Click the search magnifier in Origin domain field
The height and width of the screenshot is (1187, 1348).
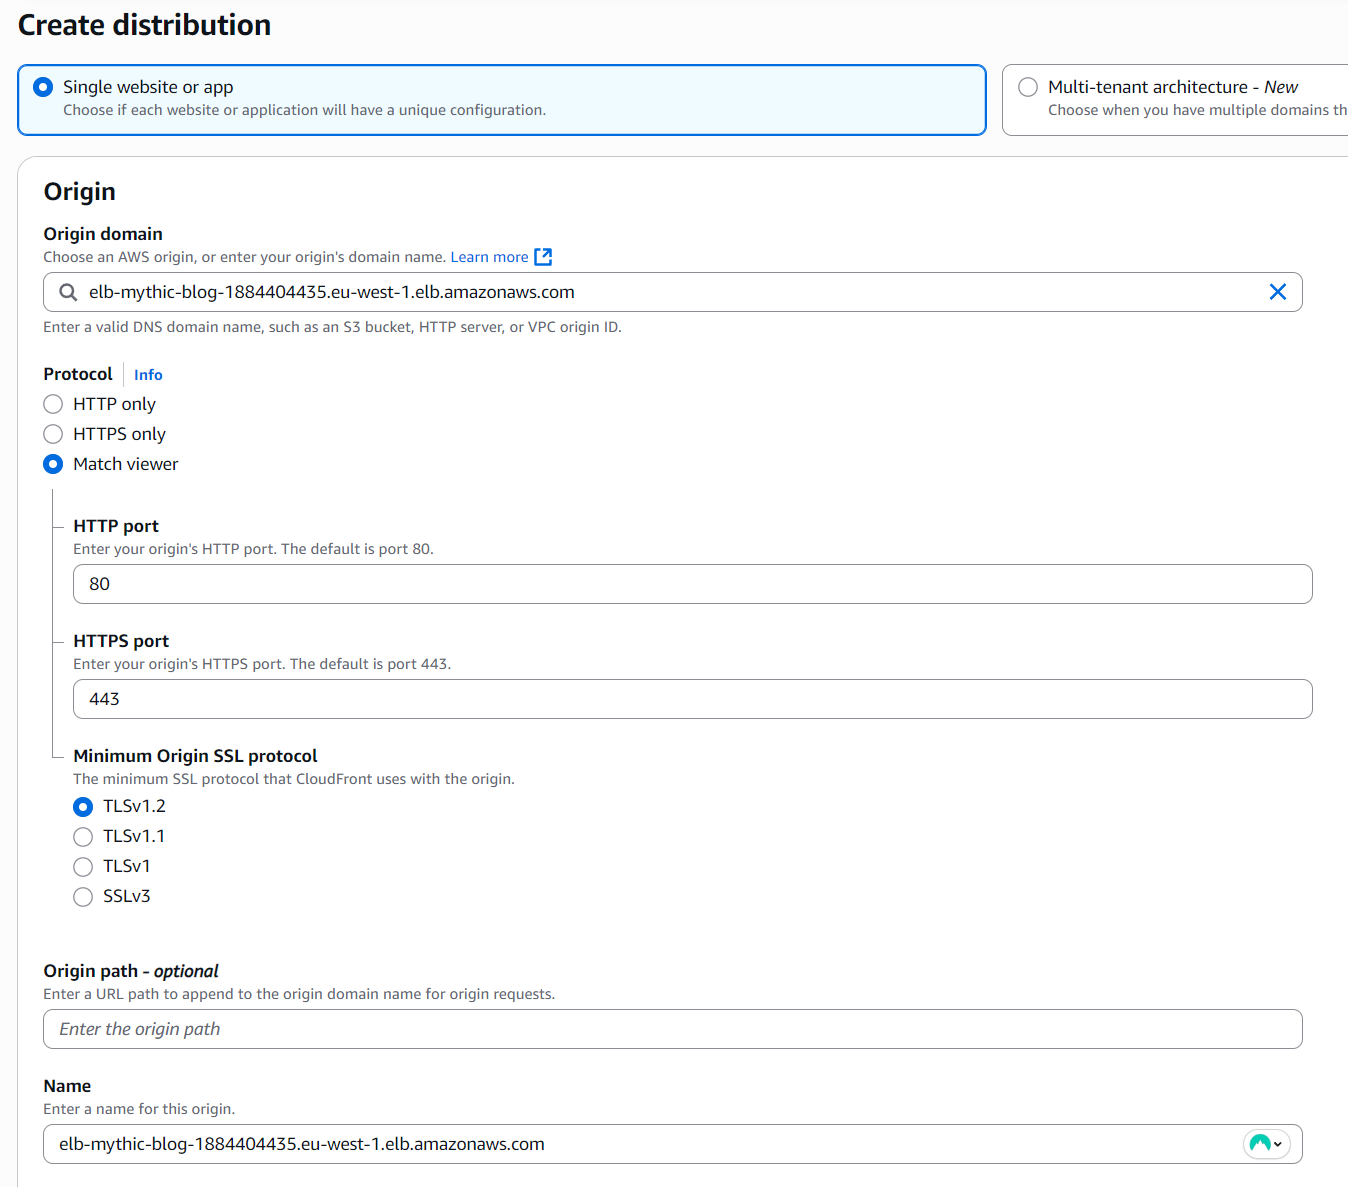click(68, 292)
